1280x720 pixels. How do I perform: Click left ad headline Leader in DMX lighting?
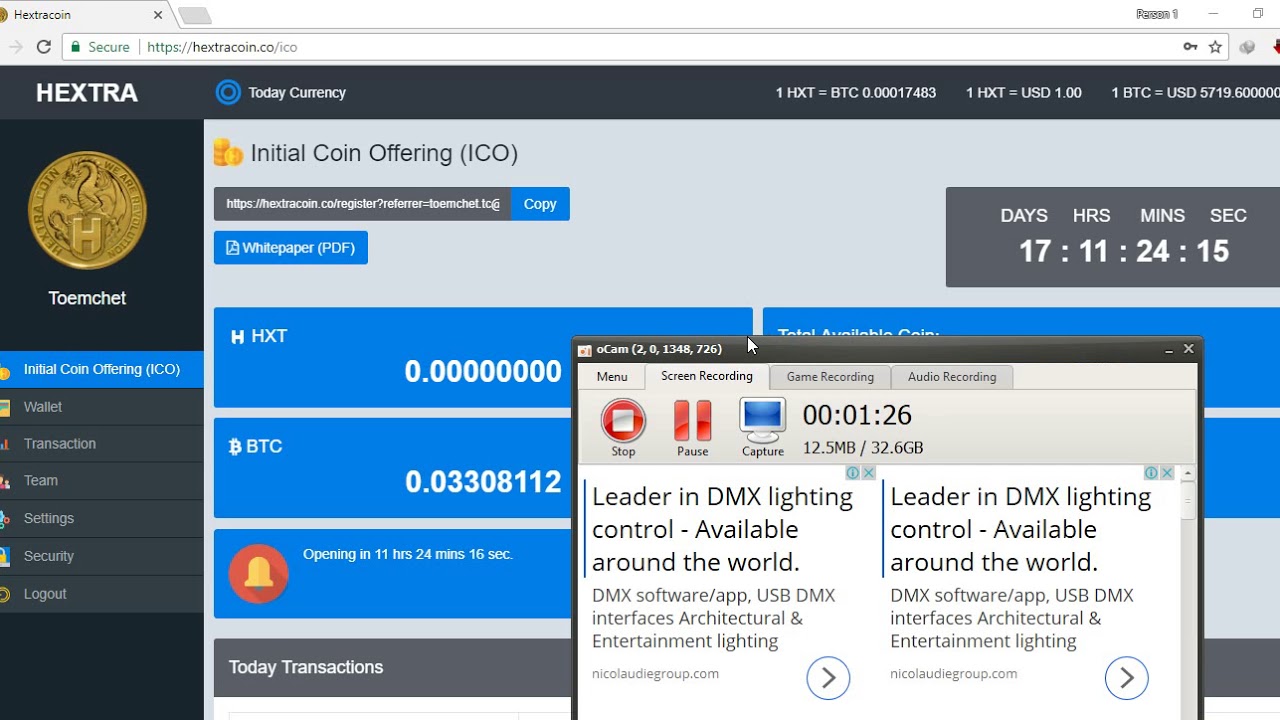point(722,529)
